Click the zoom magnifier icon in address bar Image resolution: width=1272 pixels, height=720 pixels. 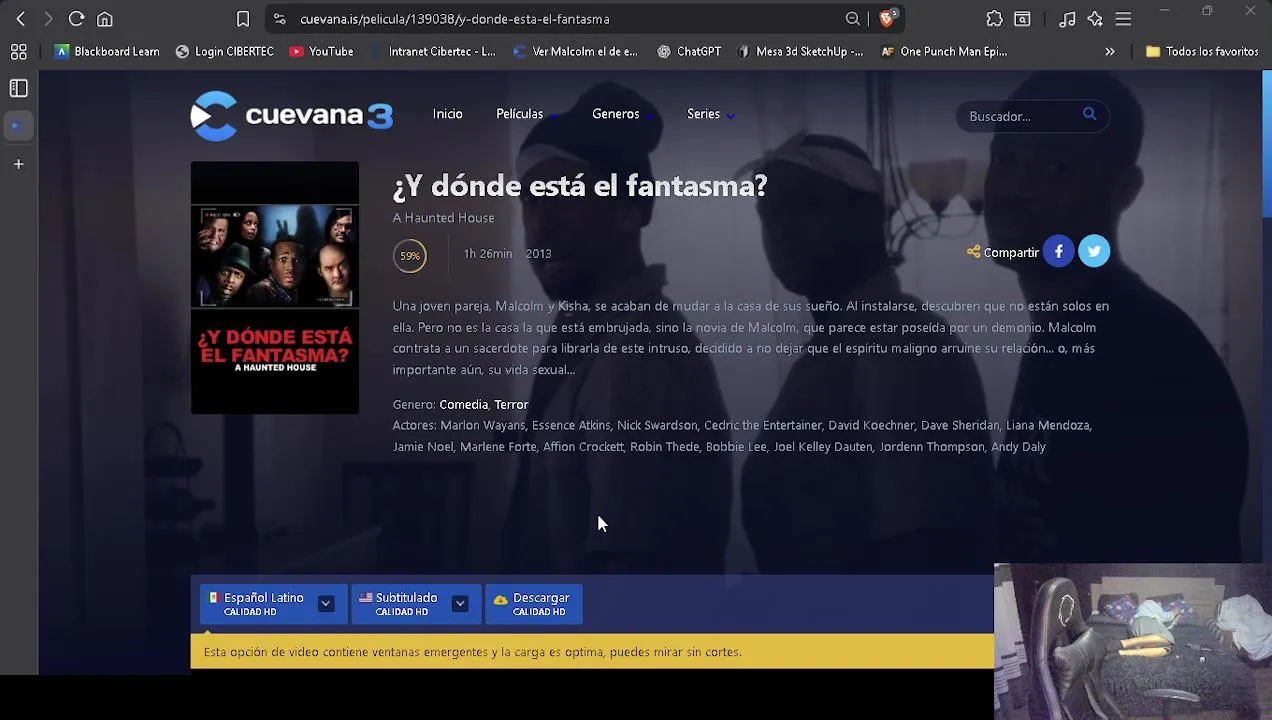tap(853, 19)
